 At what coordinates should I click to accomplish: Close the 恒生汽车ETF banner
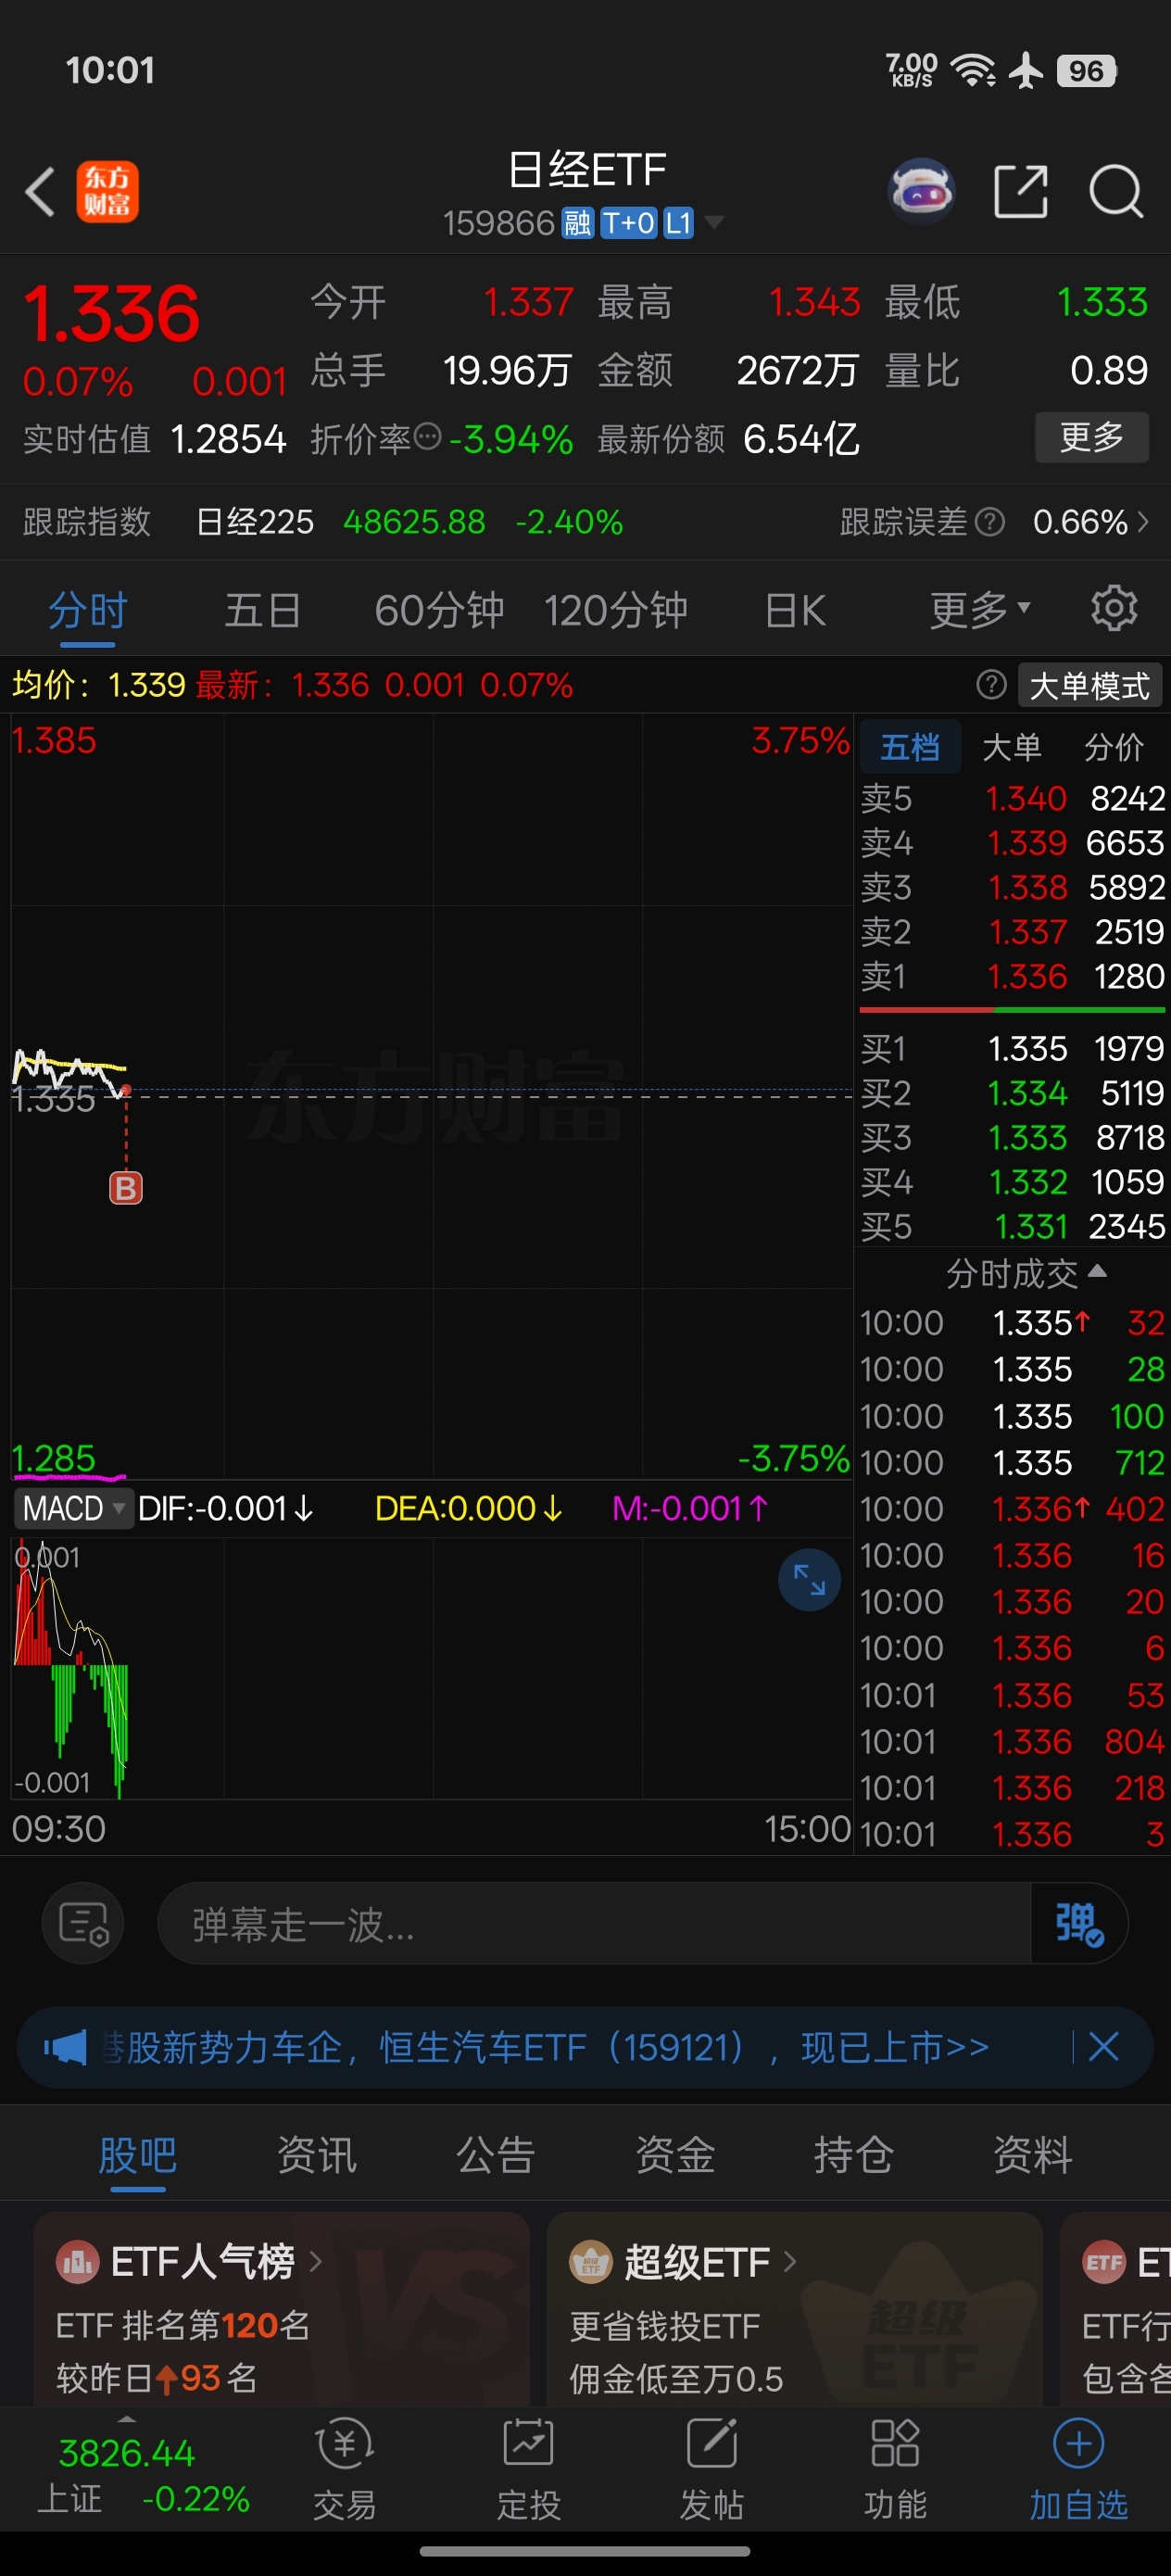point(1103,2046)
